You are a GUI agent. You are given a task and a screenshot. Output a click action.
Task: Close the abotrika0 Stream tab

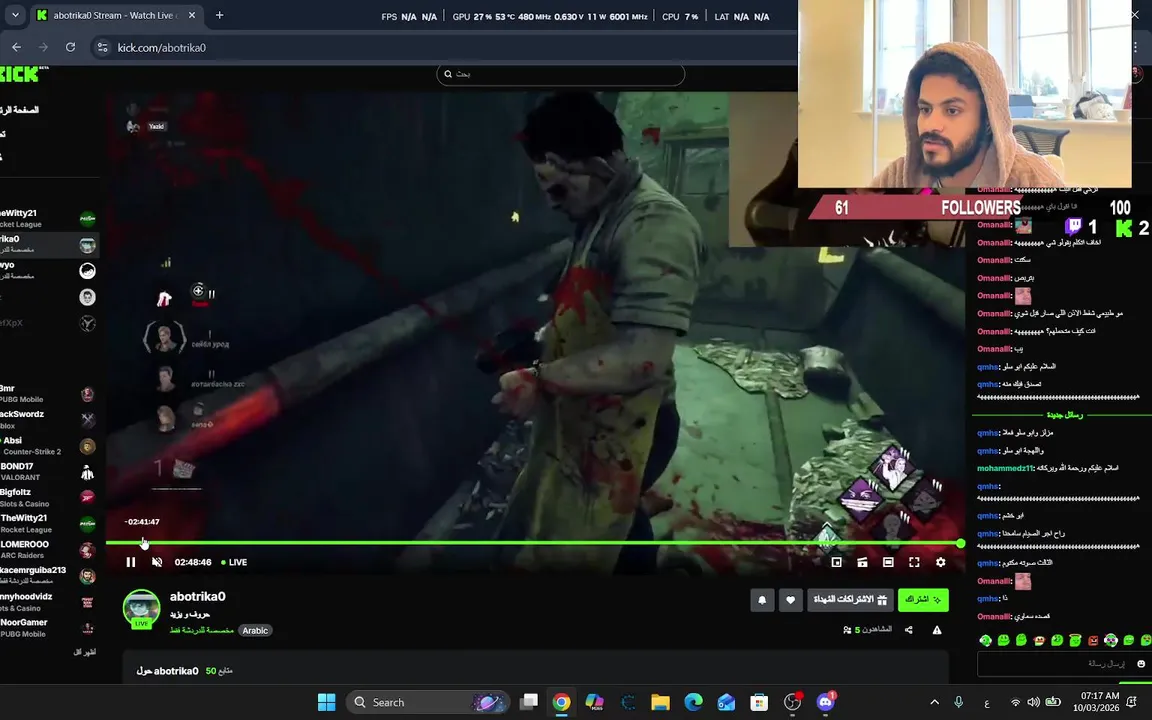[192, 15]
